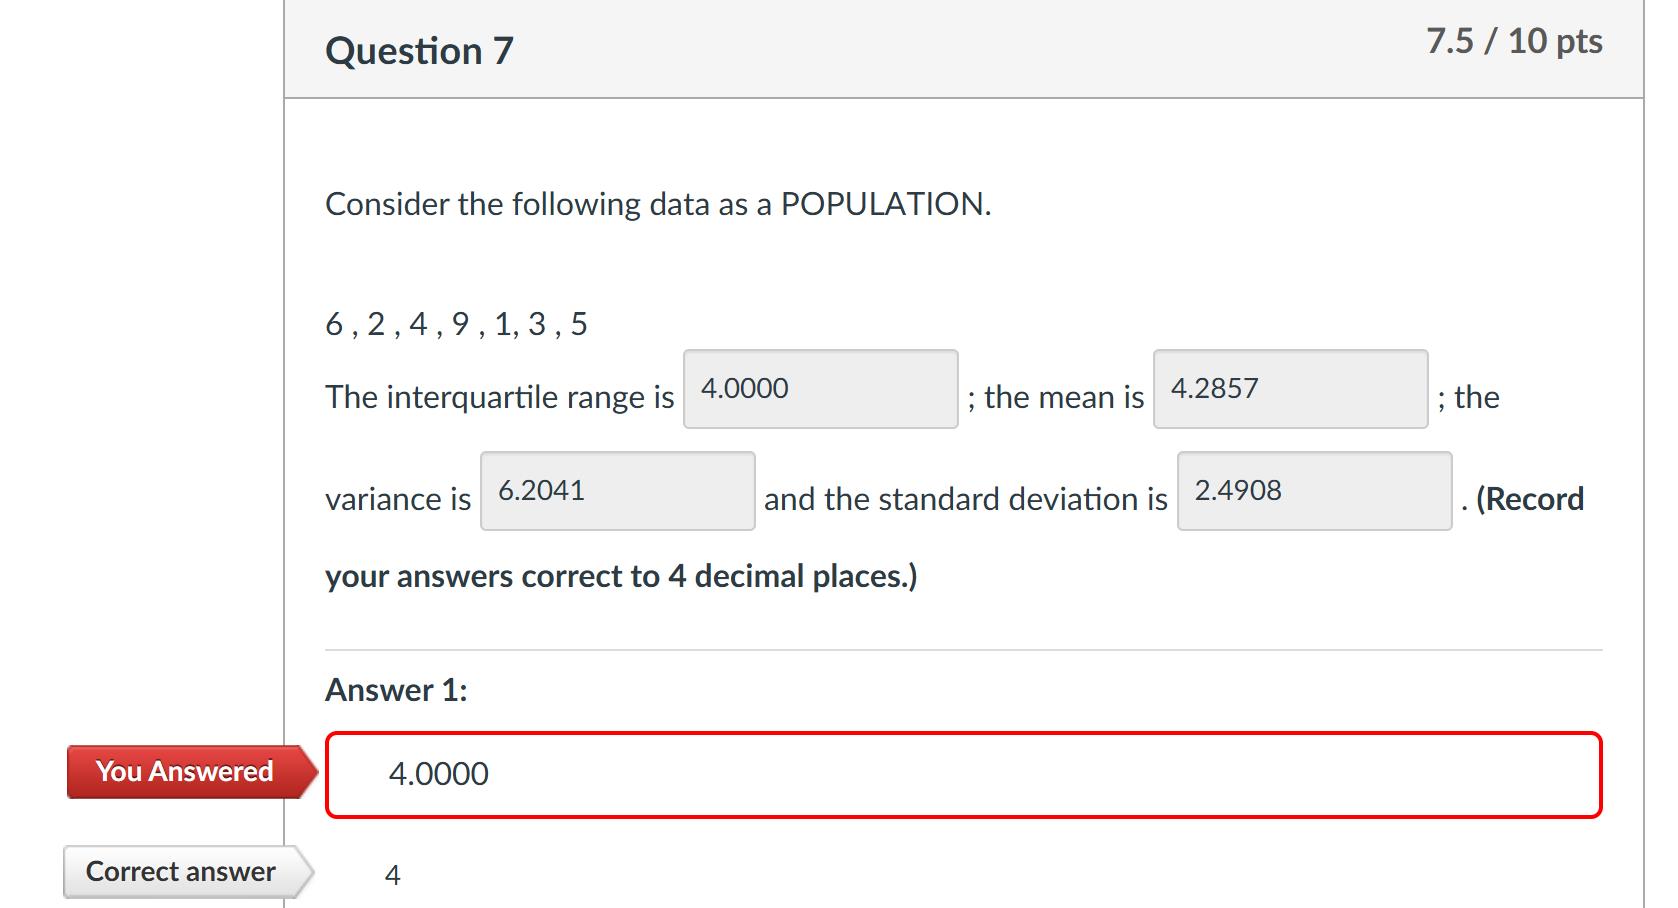Click the red "You Answered" label
1678x908 pixels.
[x=185, y=772]
